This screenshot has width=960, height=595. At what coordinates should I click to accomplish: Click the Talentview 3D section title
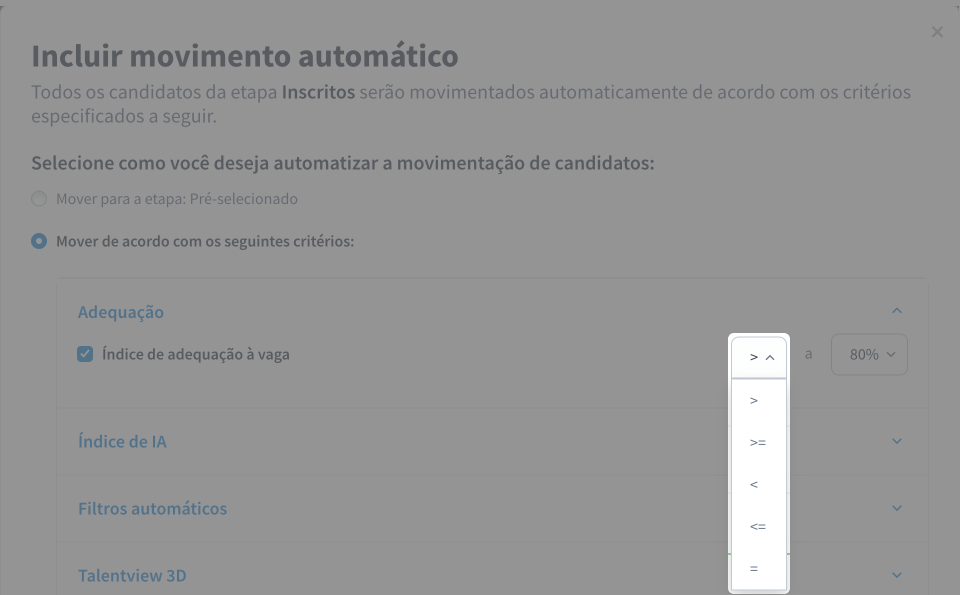click(132, 576)
